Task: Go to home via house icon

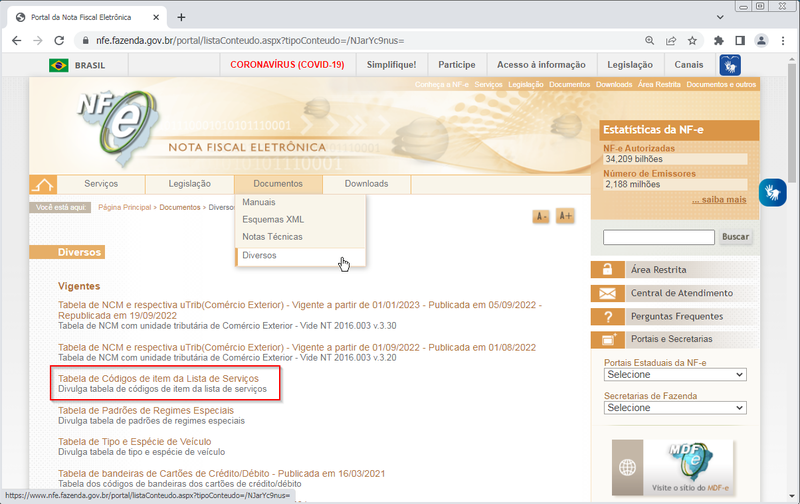Action: coord(43,185)
